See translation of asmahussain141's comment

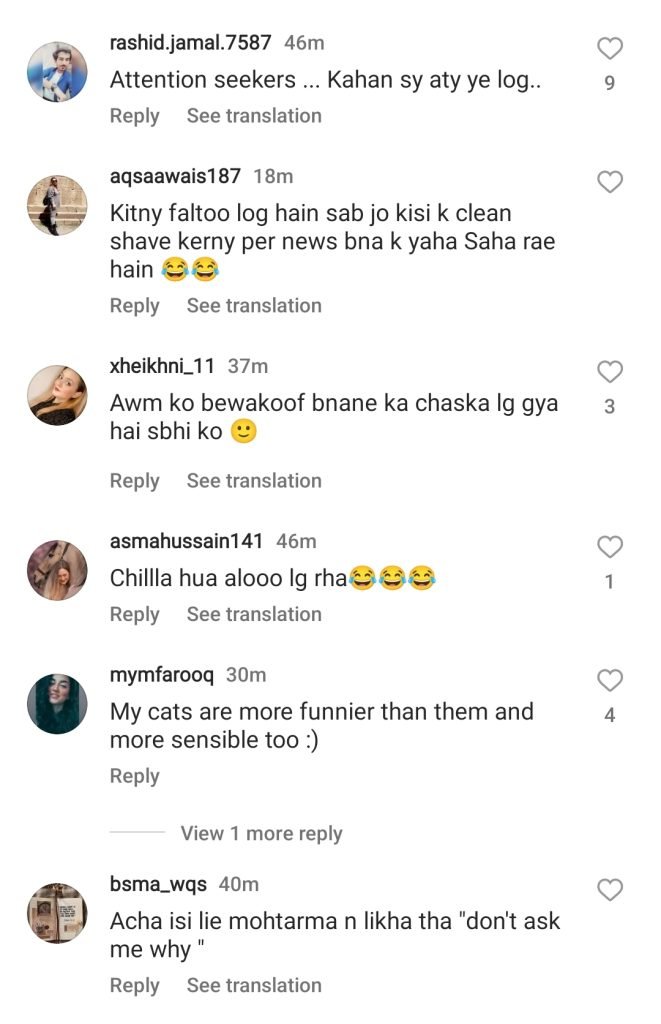[x=254, y=615]
